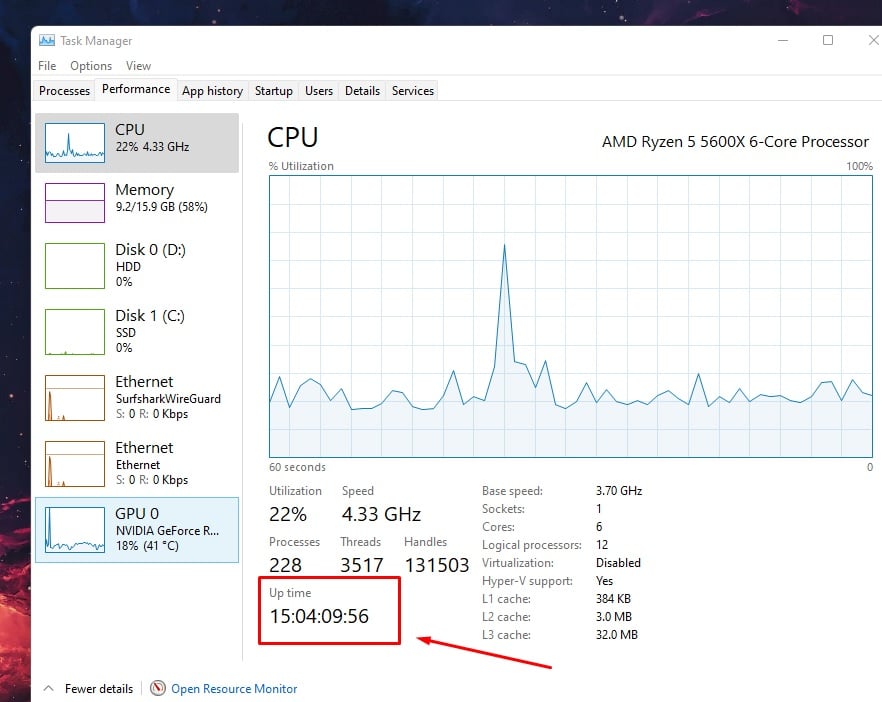This screenshot has height=702, width=882.
Task: Click the Processes count 228
Action: pyautogui.click(x=285, y=565)
